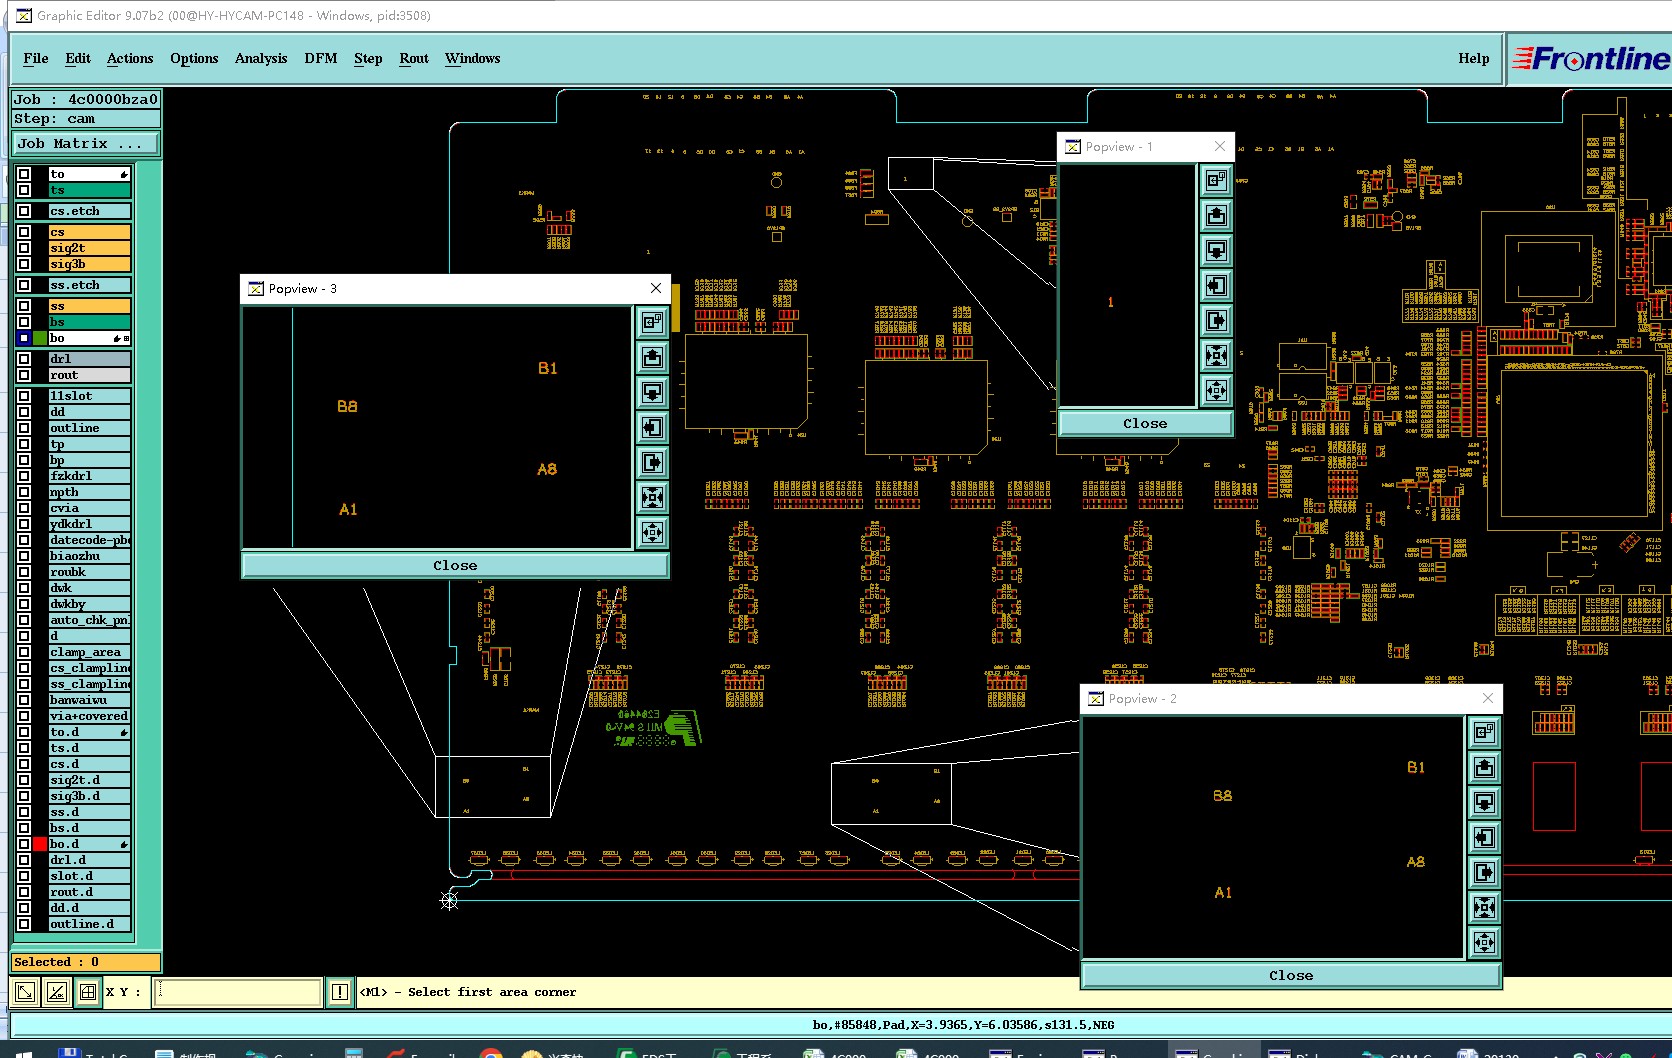This screenshot has height=1058, width=1672.
Task: Zoom in using Popview - 2 inward arrows icon
Action: click(x=1484, y=907)
